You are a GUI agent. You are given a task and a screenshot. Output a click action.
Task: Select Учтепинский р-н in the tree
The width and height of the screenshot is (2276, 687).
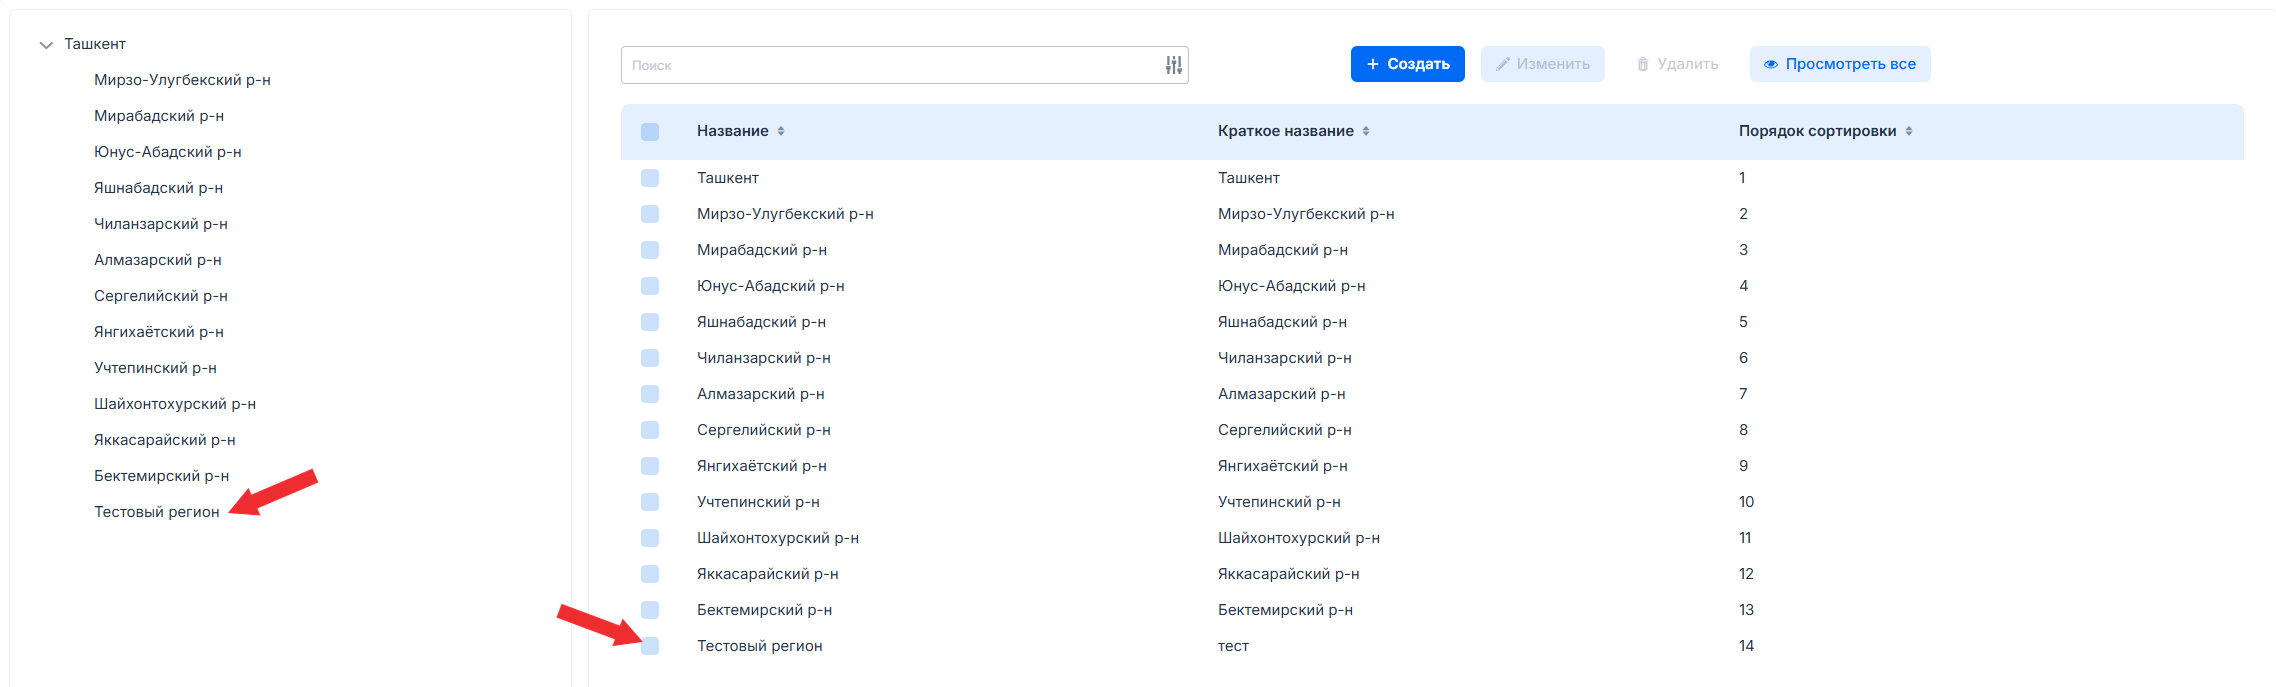click(x=155, y=368)
